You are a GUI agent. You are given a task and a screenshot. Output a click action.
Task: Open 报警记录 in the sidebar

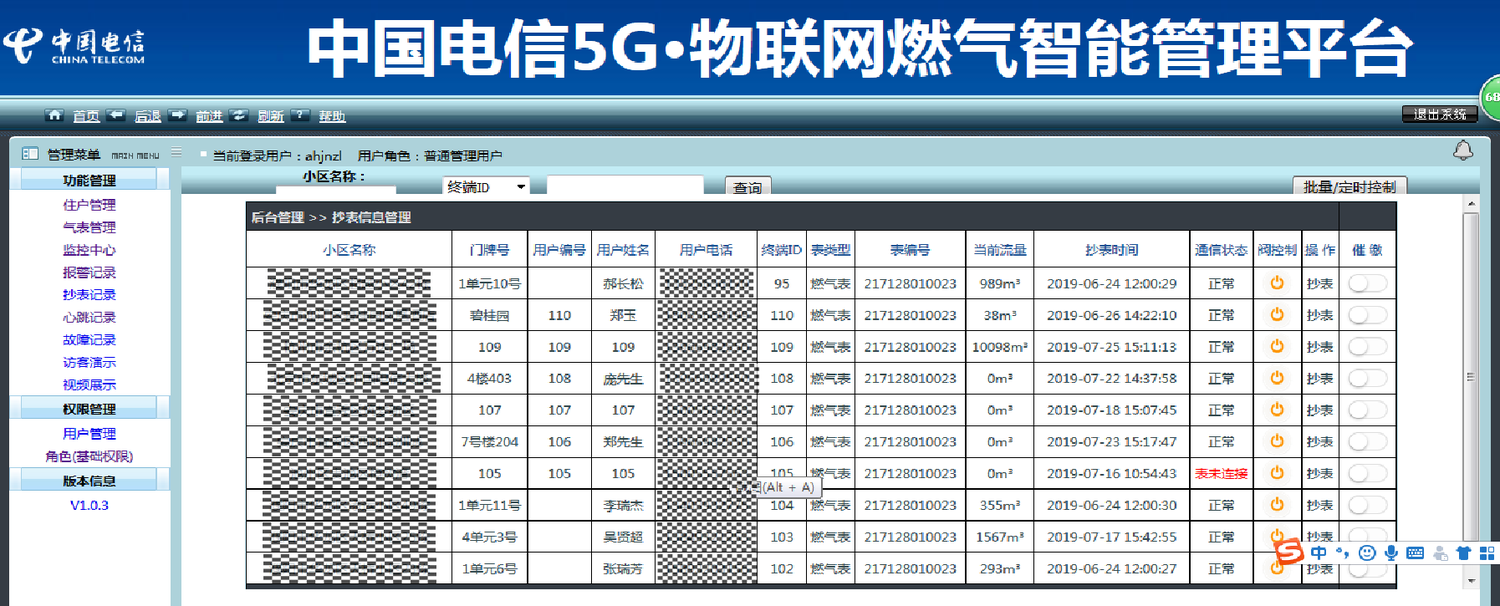pos(89,272)
